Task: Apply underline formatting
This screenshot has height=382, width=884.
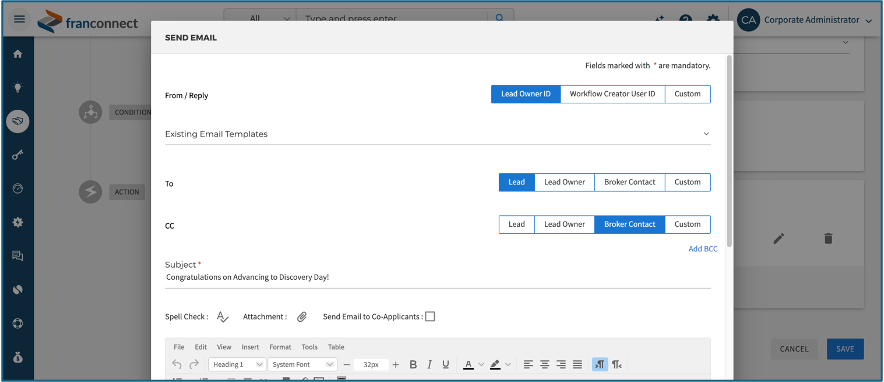Action: pos(445,365)
